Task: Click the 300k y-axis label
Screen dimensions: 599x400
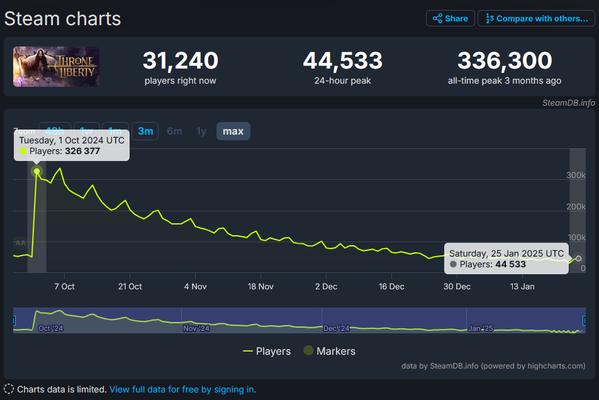Action: 576,175
